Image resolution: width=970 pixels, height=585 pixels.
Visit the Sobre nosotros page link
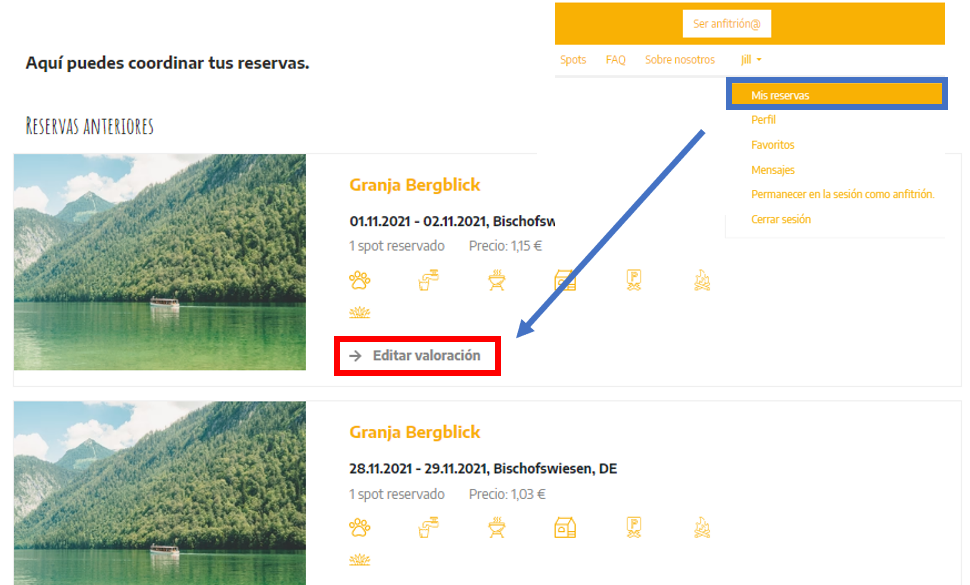(x=680, y=59)
